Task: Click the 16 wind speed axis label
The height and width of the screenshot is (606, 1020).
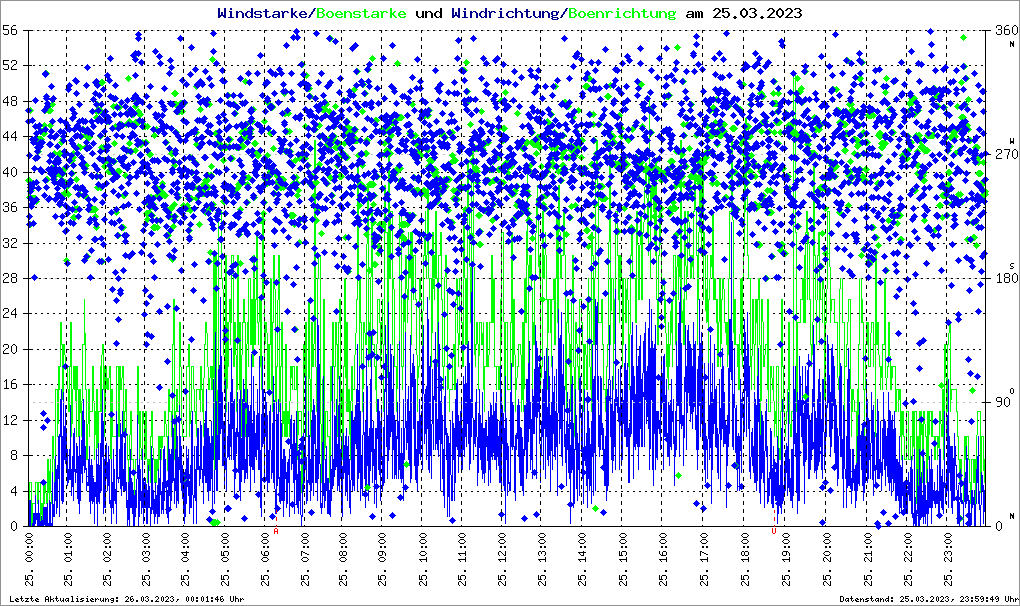Action: (10, 384)
